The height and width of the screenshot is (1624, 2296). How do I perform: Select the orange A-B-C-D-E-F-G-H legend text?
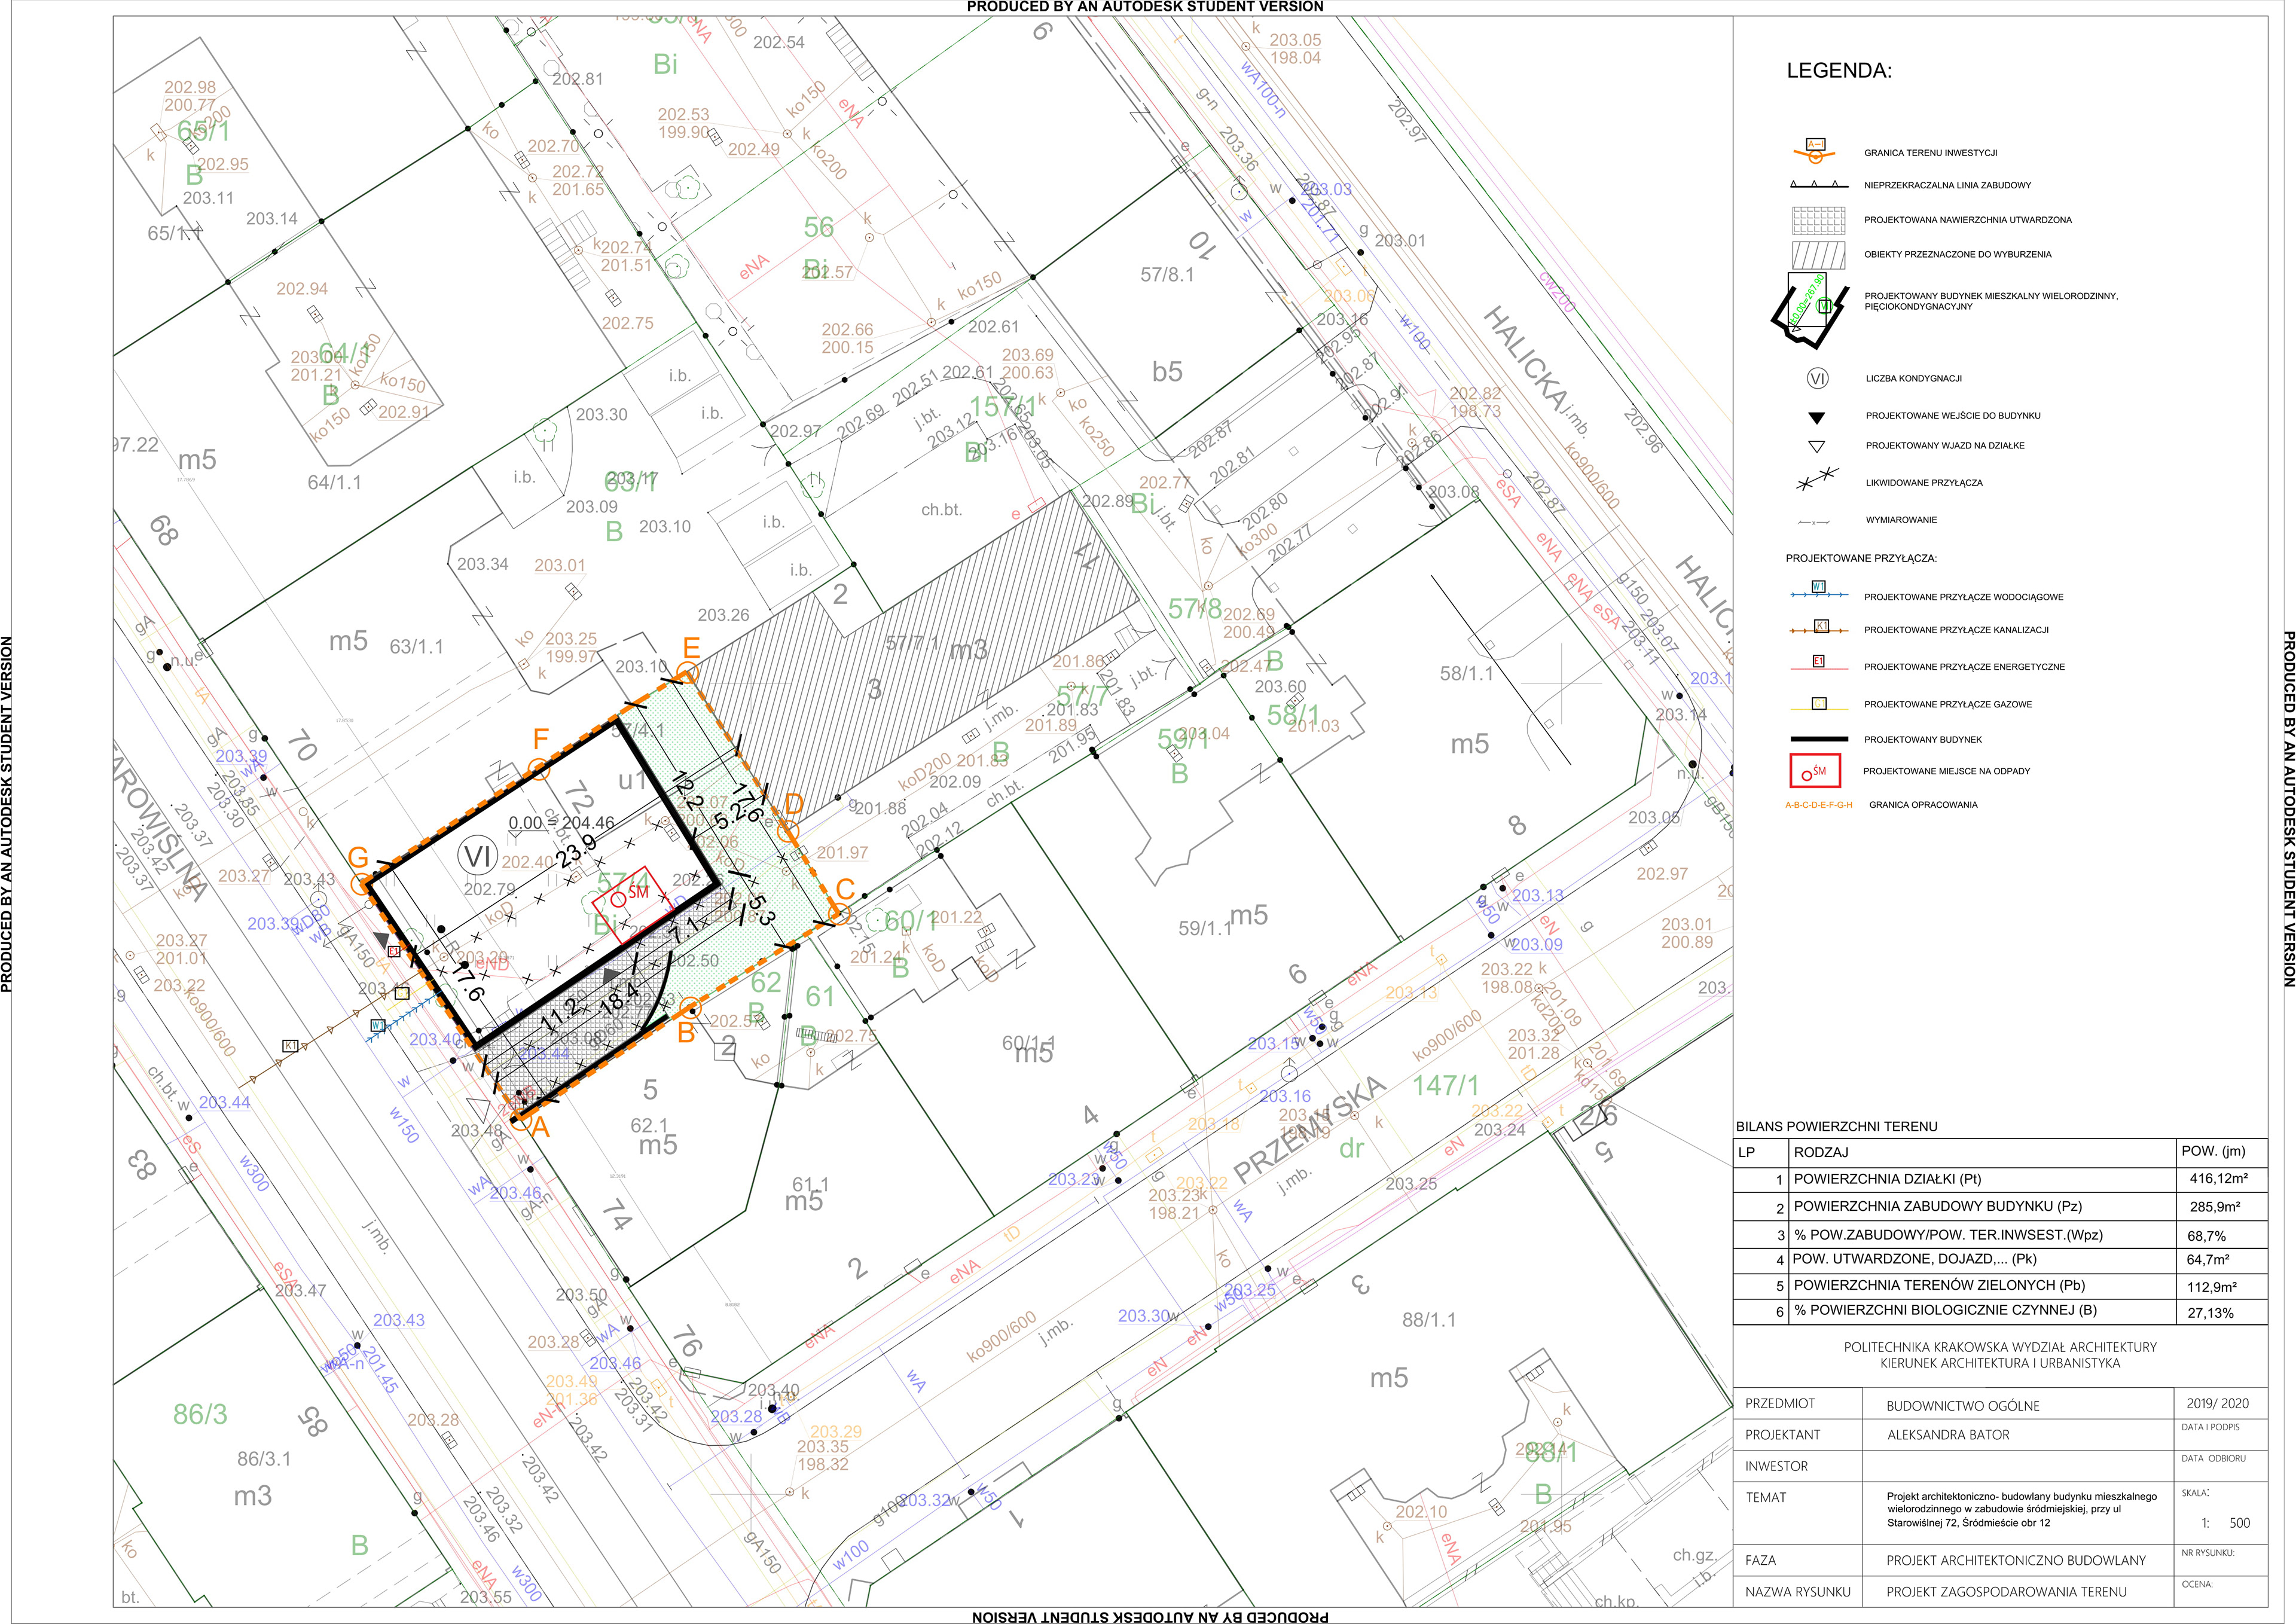click(x=1818, y=805)
